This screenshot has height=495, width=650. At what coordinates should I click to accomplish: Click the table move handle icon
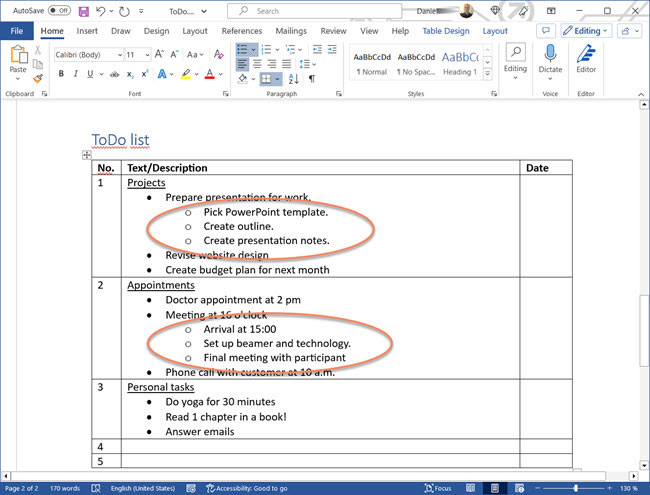point(86,155)
